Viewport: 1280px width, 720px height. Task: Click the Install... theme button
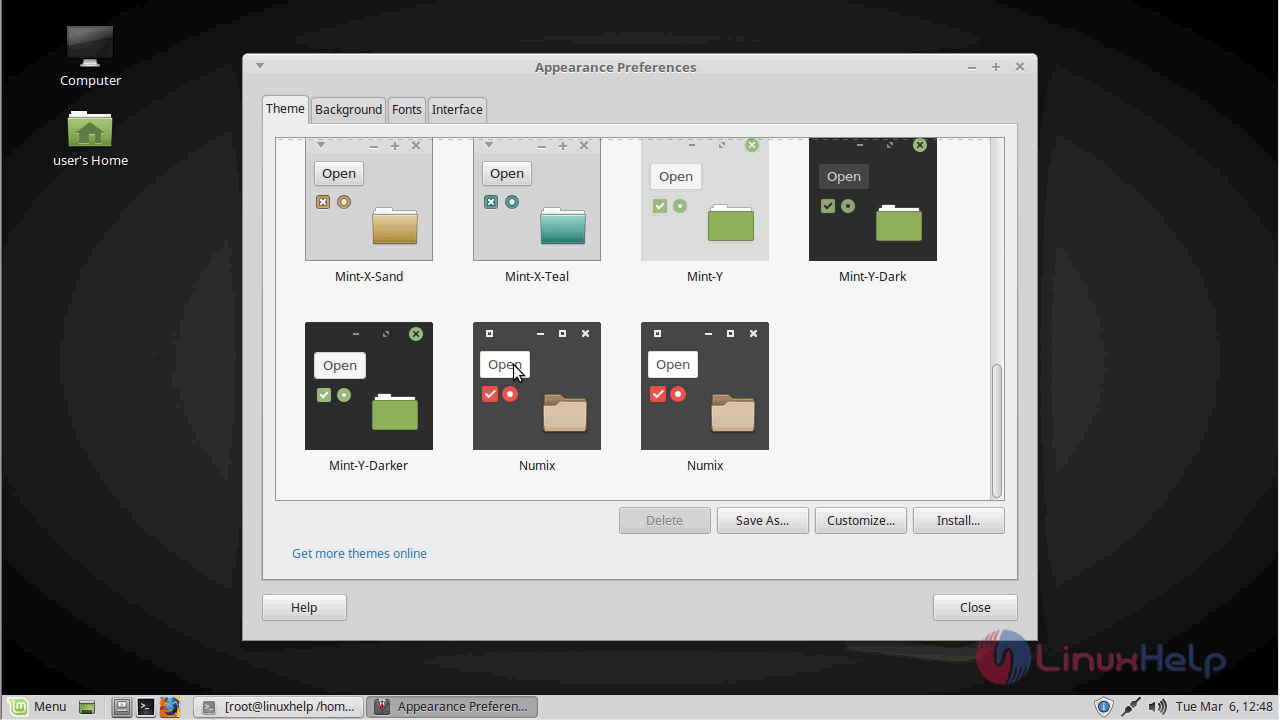[958, 520]
